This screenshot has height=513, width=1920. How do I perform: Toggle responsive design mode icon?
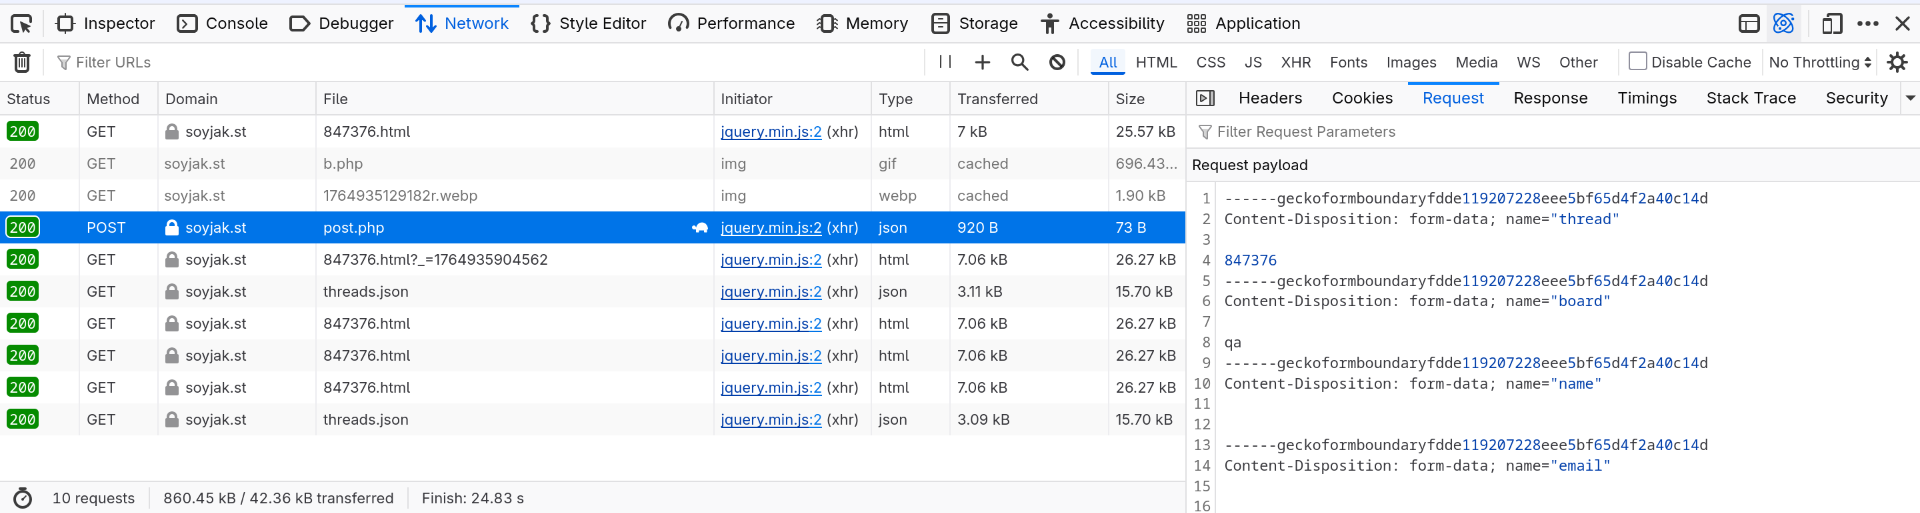point(1832,23)
